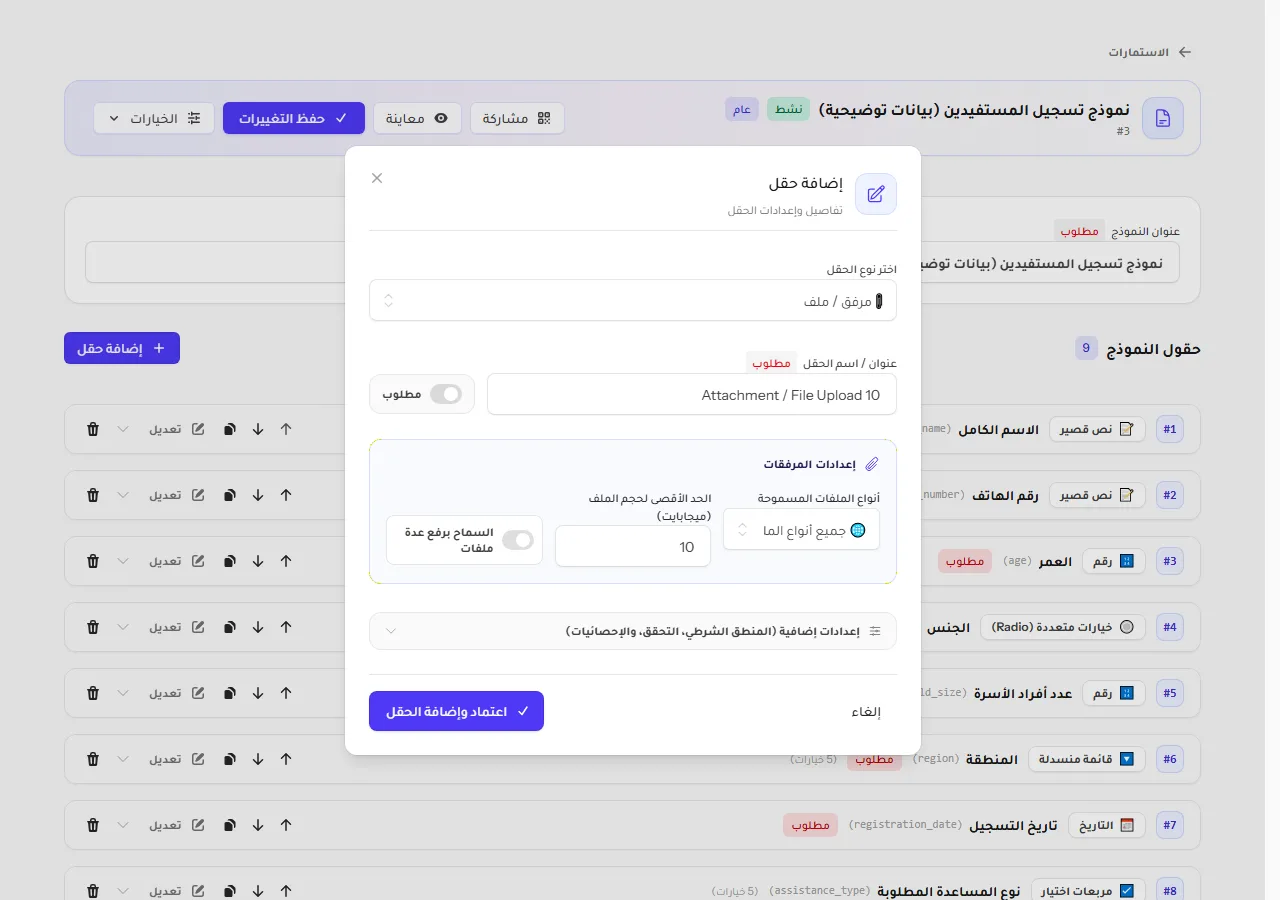The image size is (1280, 900).
Task: Click the "نص قصير" type badge on row #1
Action: tap(1097, 429)
